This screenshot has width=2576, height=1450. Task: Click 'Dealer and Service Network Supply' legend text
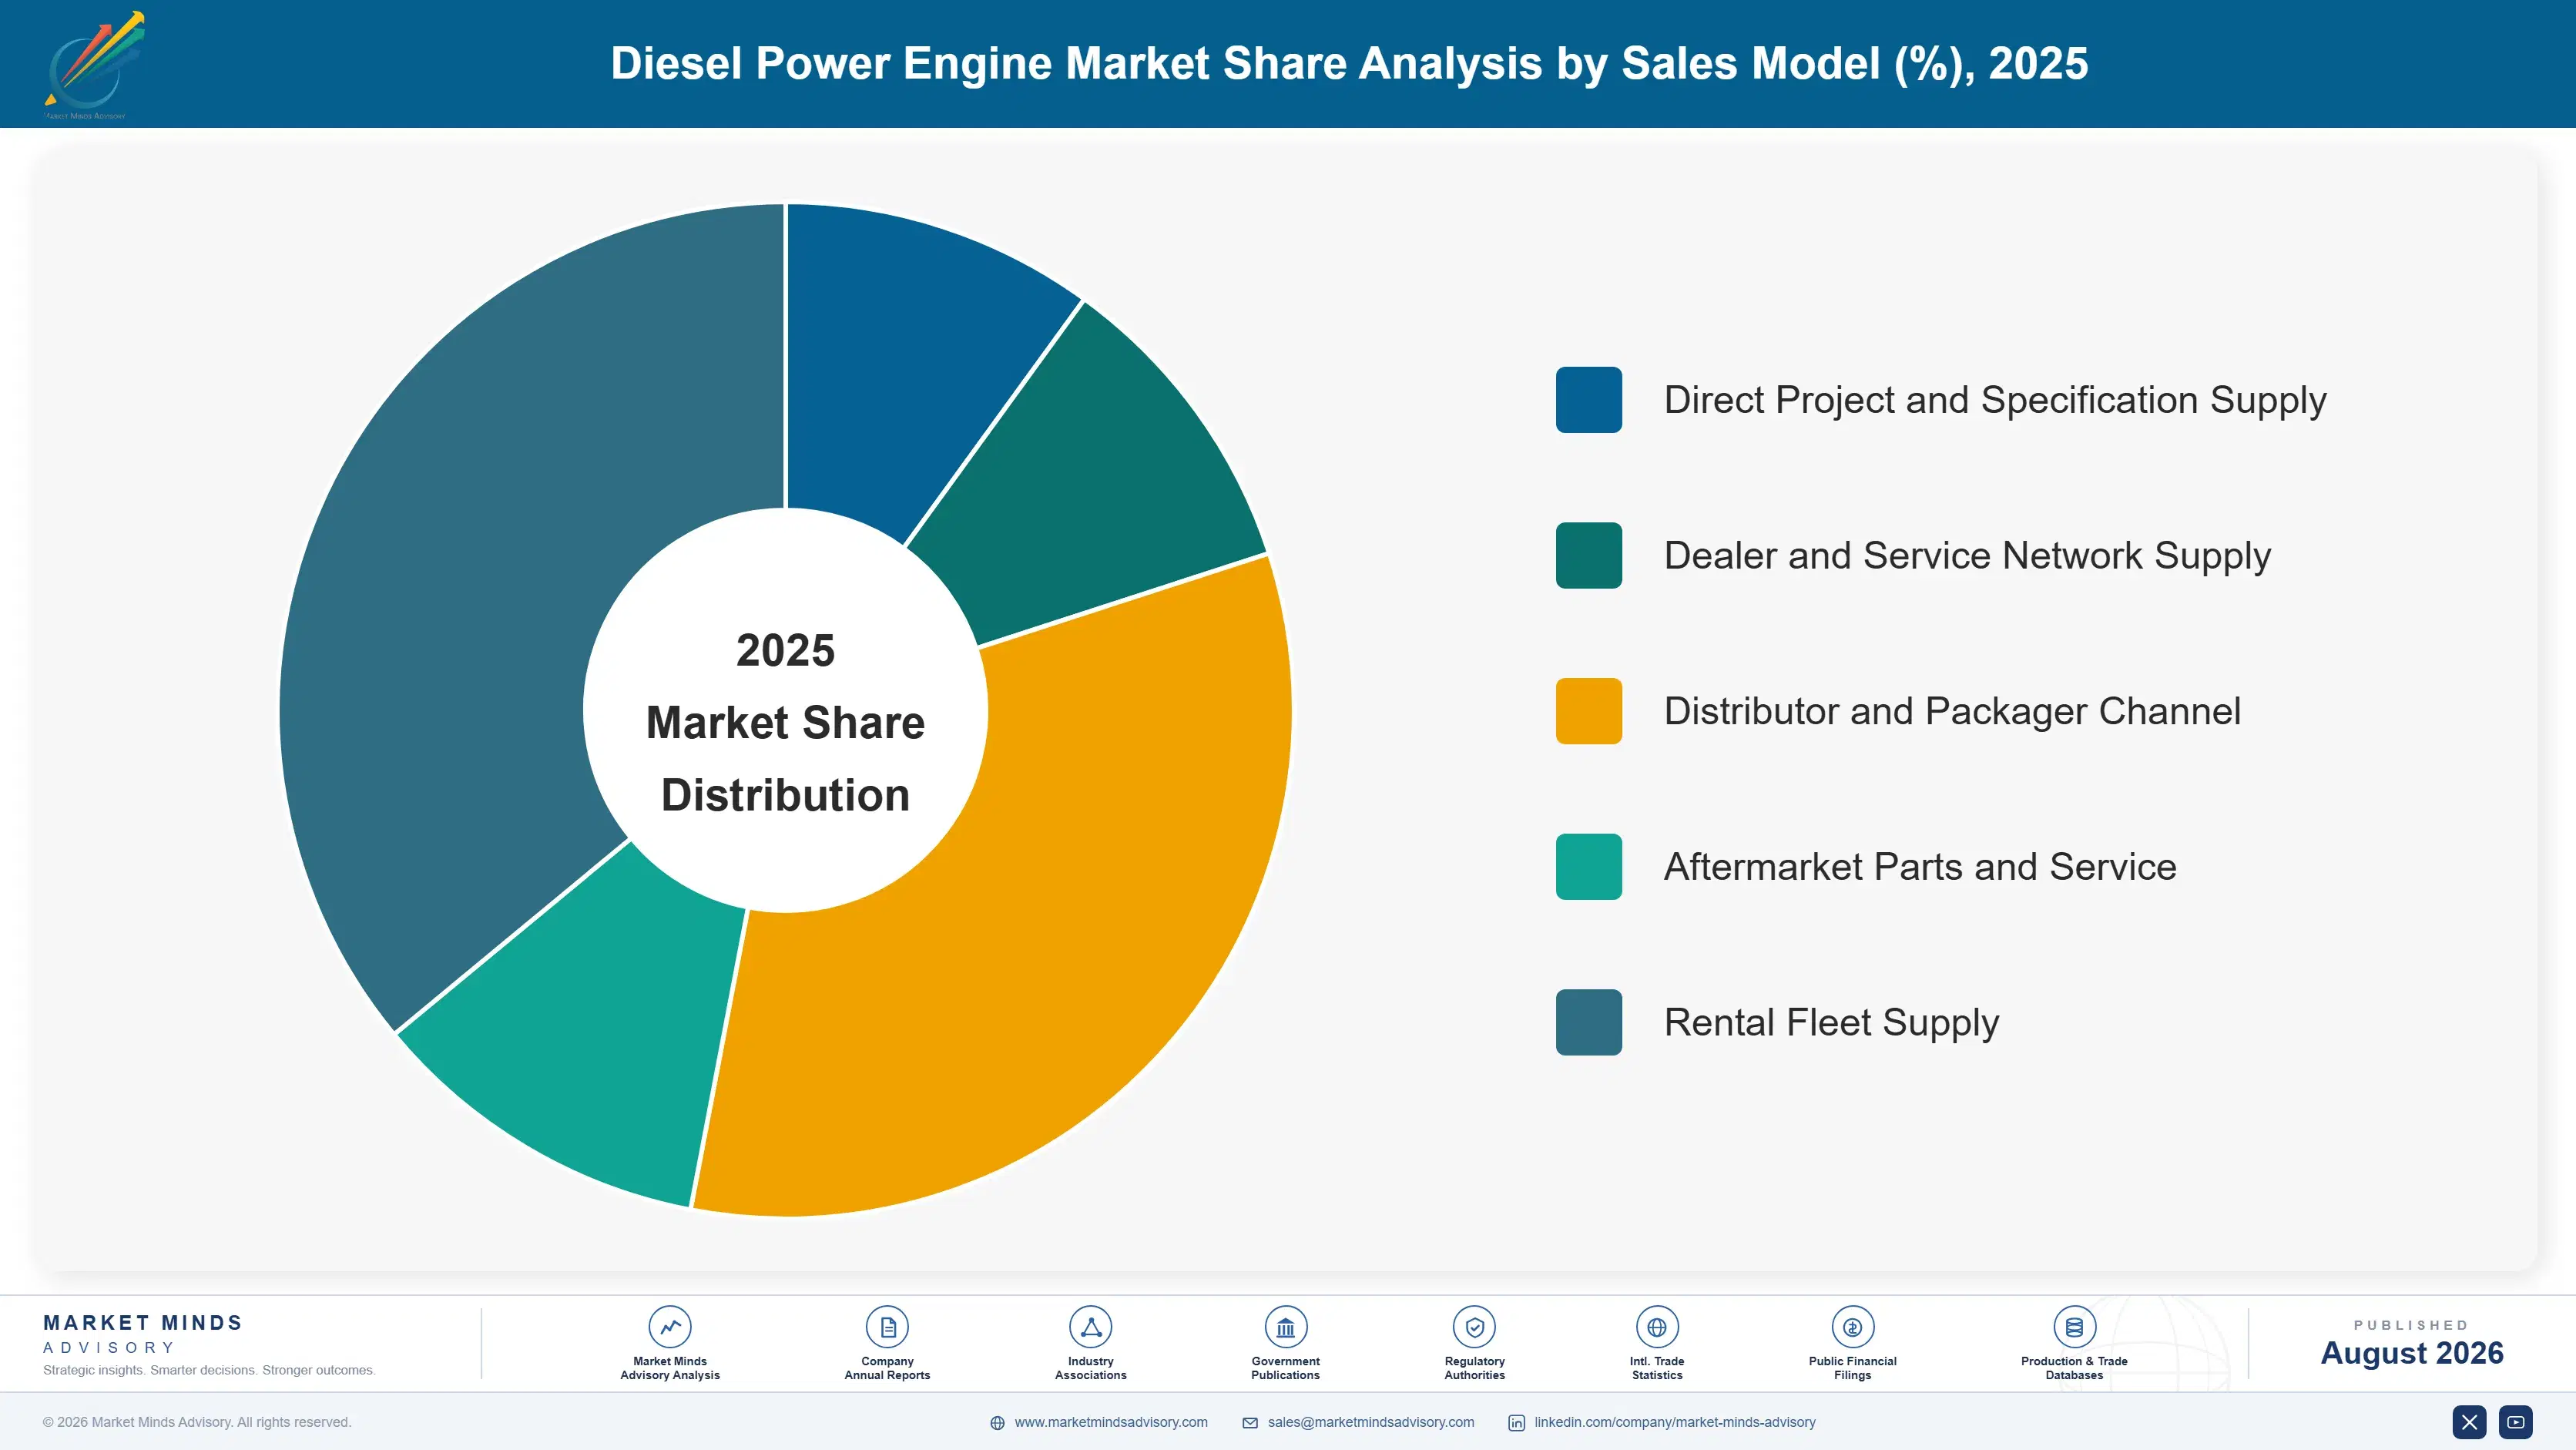click(x=1967, y=555)
